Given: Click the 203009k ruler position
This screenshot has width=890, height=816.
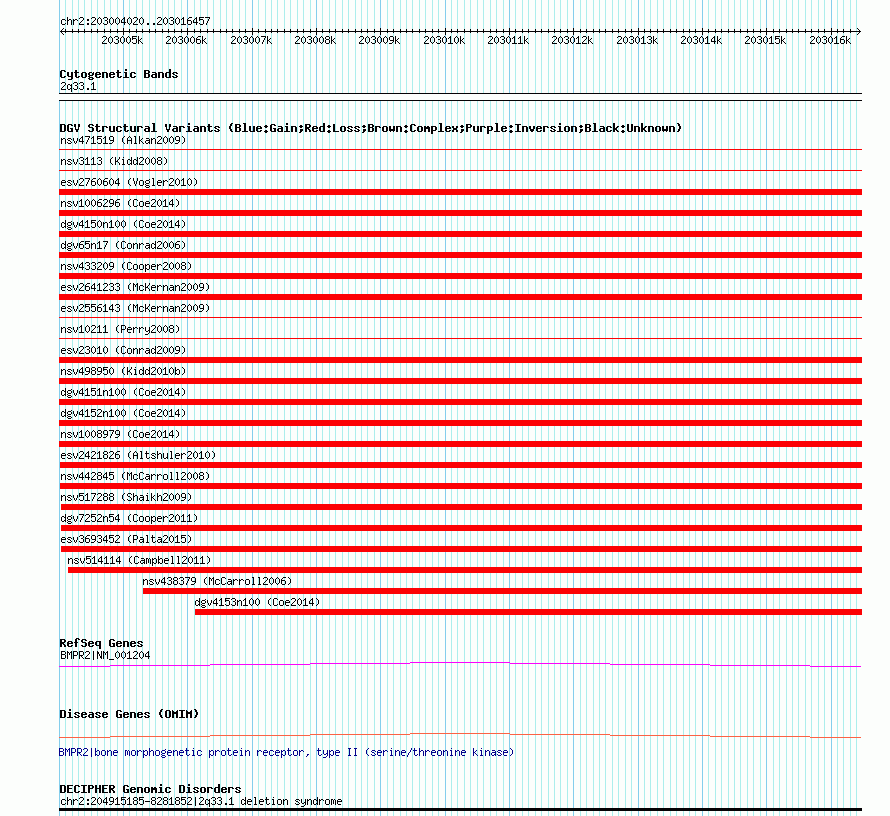Looking at the screenshot, I should (x=379, y=40).
